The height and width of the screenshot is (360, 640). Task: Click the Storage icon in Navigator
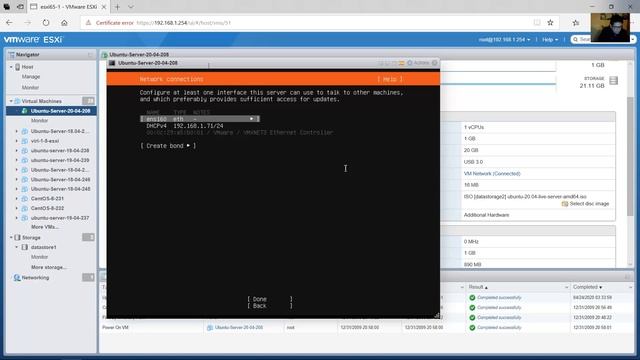[17, 237]
